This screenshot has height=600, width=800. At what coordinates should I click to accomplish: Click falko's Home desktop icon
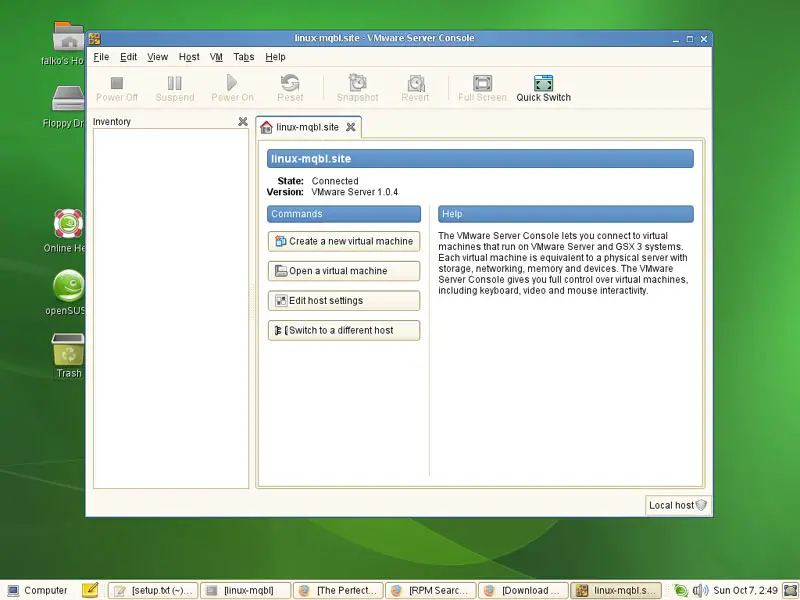click(x=68, y=36)
